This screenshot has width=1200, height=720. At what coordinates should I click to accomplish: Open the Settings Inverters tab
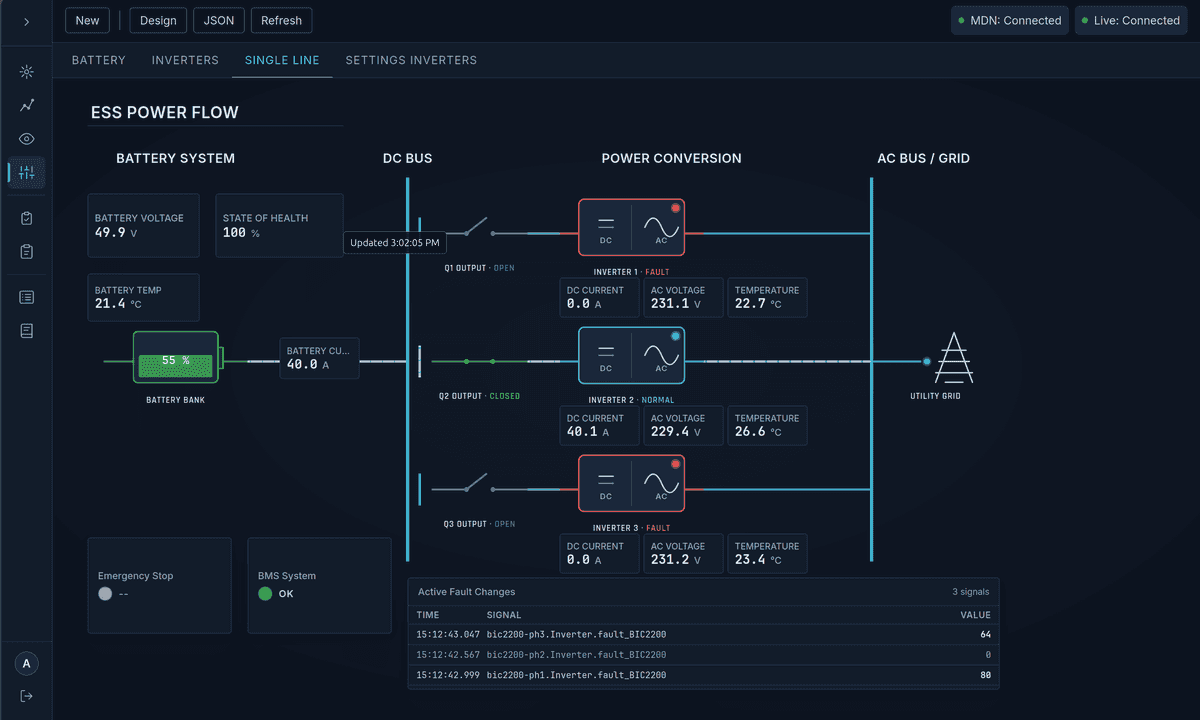(x=411, y=60)
